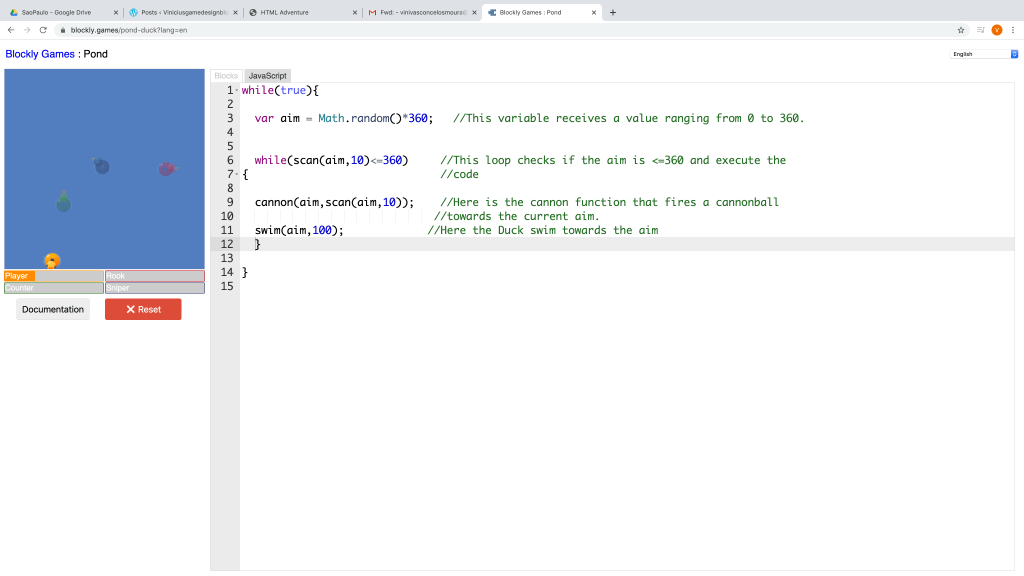Click the dark blue duck in pond
This screenshot has width=1024, height=576.
coord(101,167)
